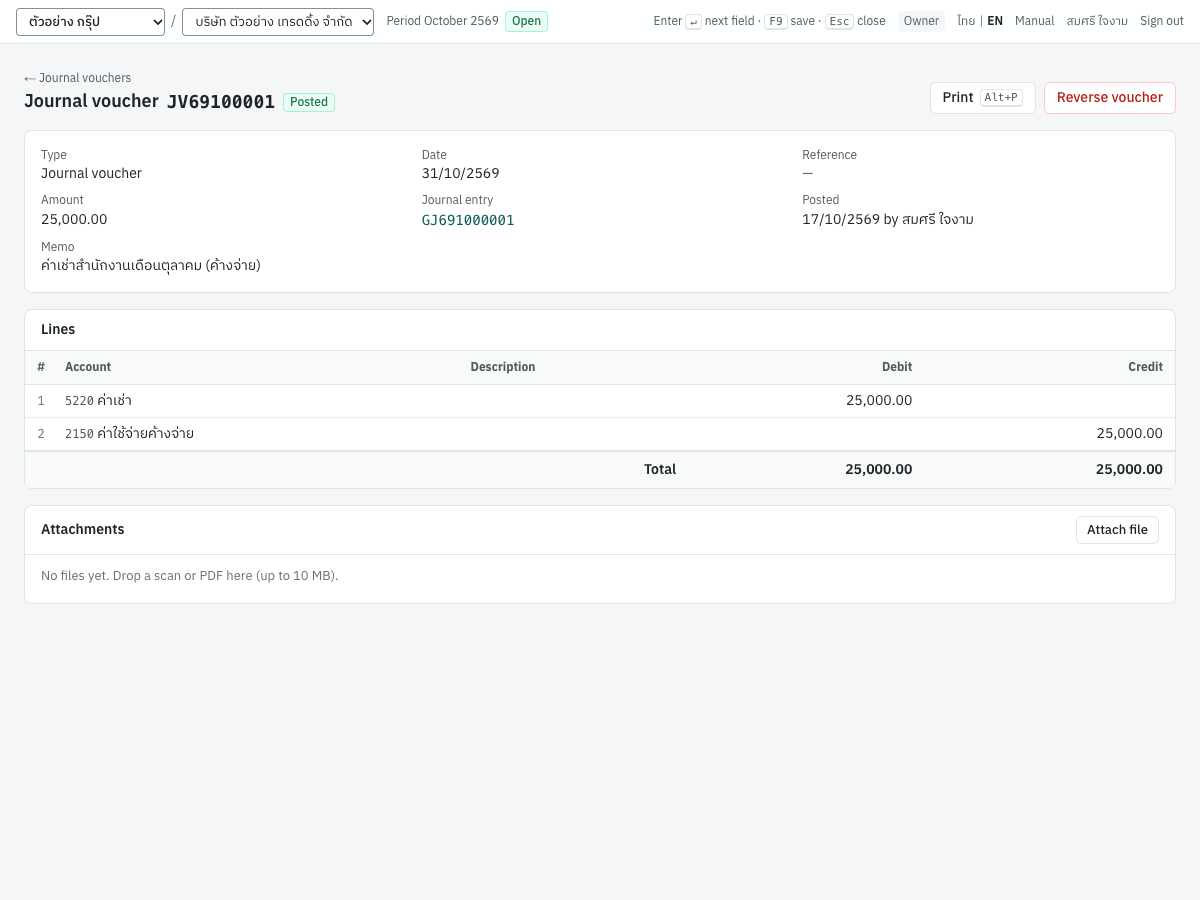The image size is (1200, 900).
Task: Click the Total debit 25,000.00 cell
Action: (x=879, y=469)
